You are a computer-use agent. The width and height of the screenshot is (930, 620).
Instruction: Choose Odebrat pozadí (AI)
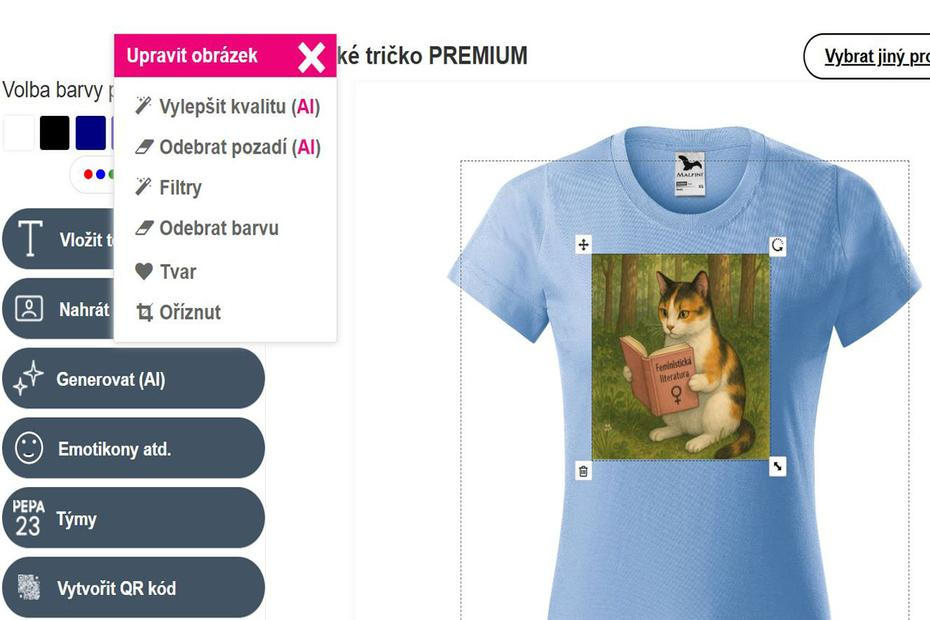228,147
